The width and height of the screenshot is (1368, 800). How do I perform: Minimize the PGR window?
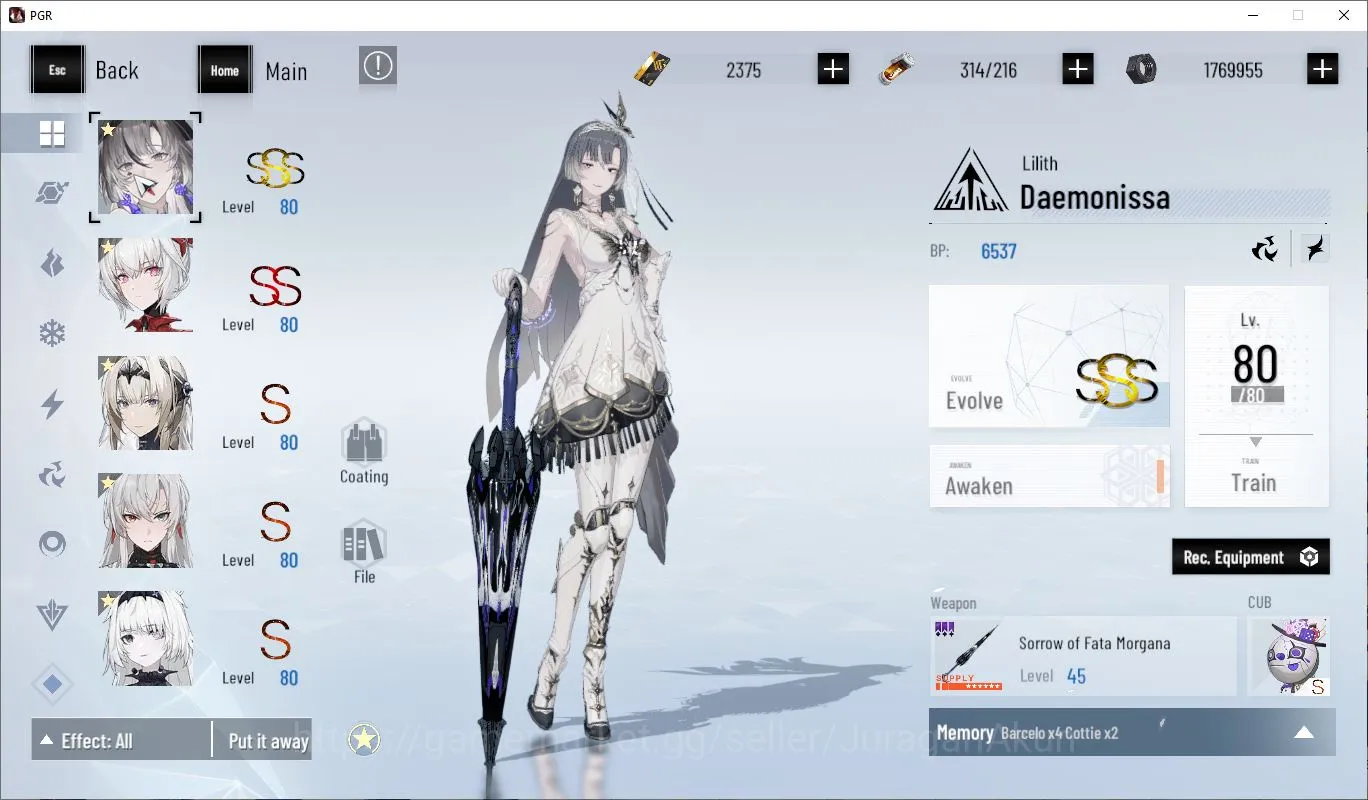pyautogui.click(x=1253, y=15)
